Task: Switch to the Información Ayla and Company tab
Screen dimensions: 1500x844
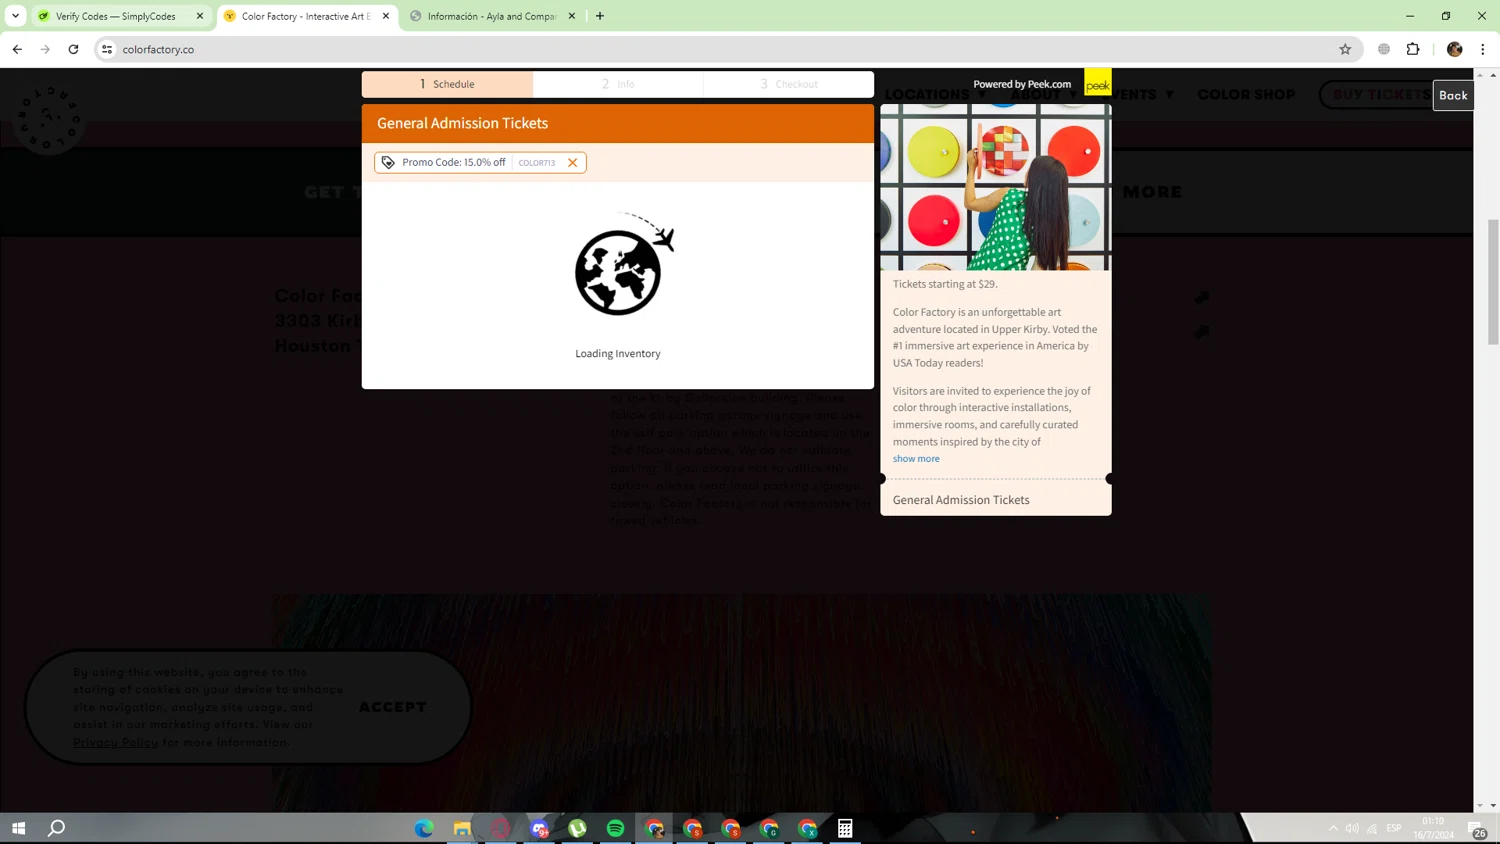Action: (x=492, y=16)
